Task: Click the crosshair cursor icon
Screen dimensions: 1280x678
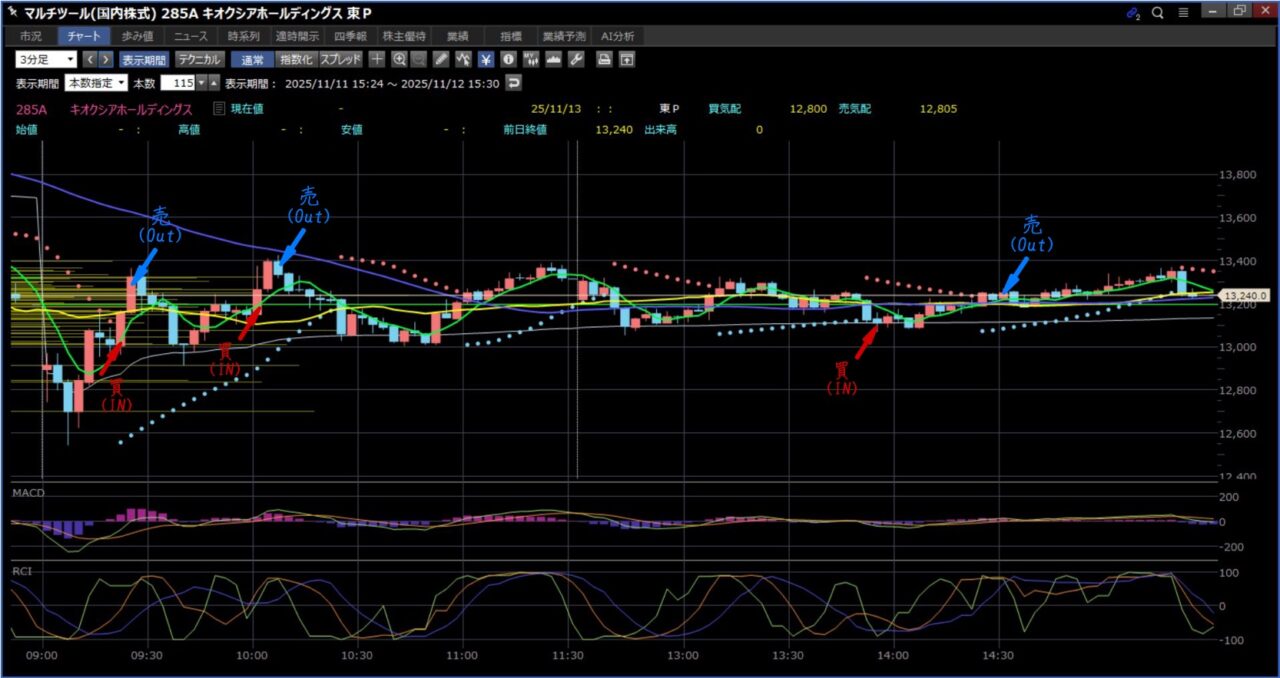Action: point(378,59)
